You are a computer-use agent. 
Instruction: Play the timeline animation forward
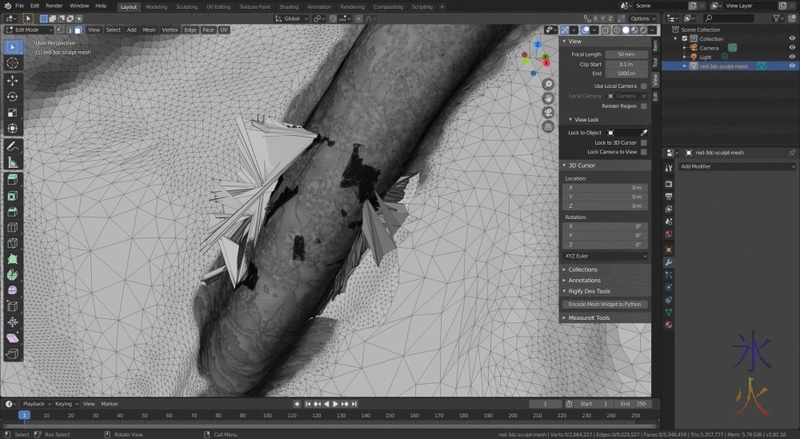coord(334,403)
